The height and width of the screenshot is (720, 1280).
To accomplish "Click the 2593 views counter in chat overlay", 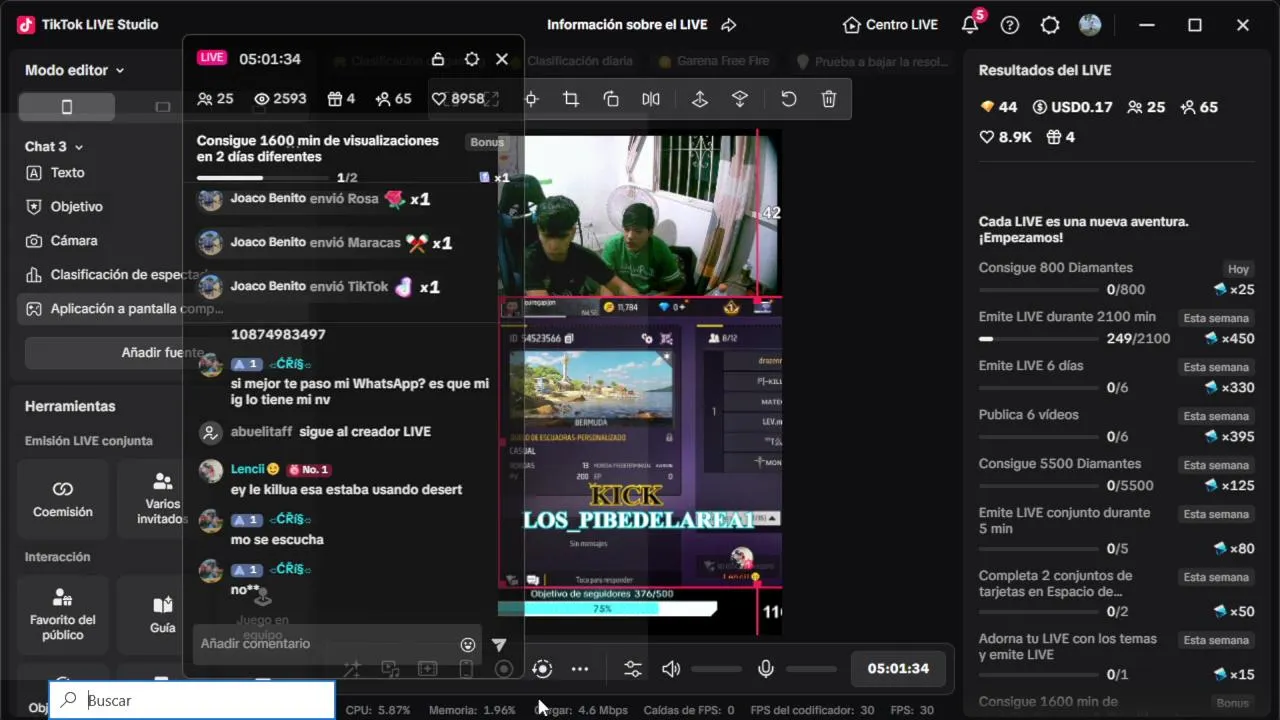I will click(x=280, y=99).
